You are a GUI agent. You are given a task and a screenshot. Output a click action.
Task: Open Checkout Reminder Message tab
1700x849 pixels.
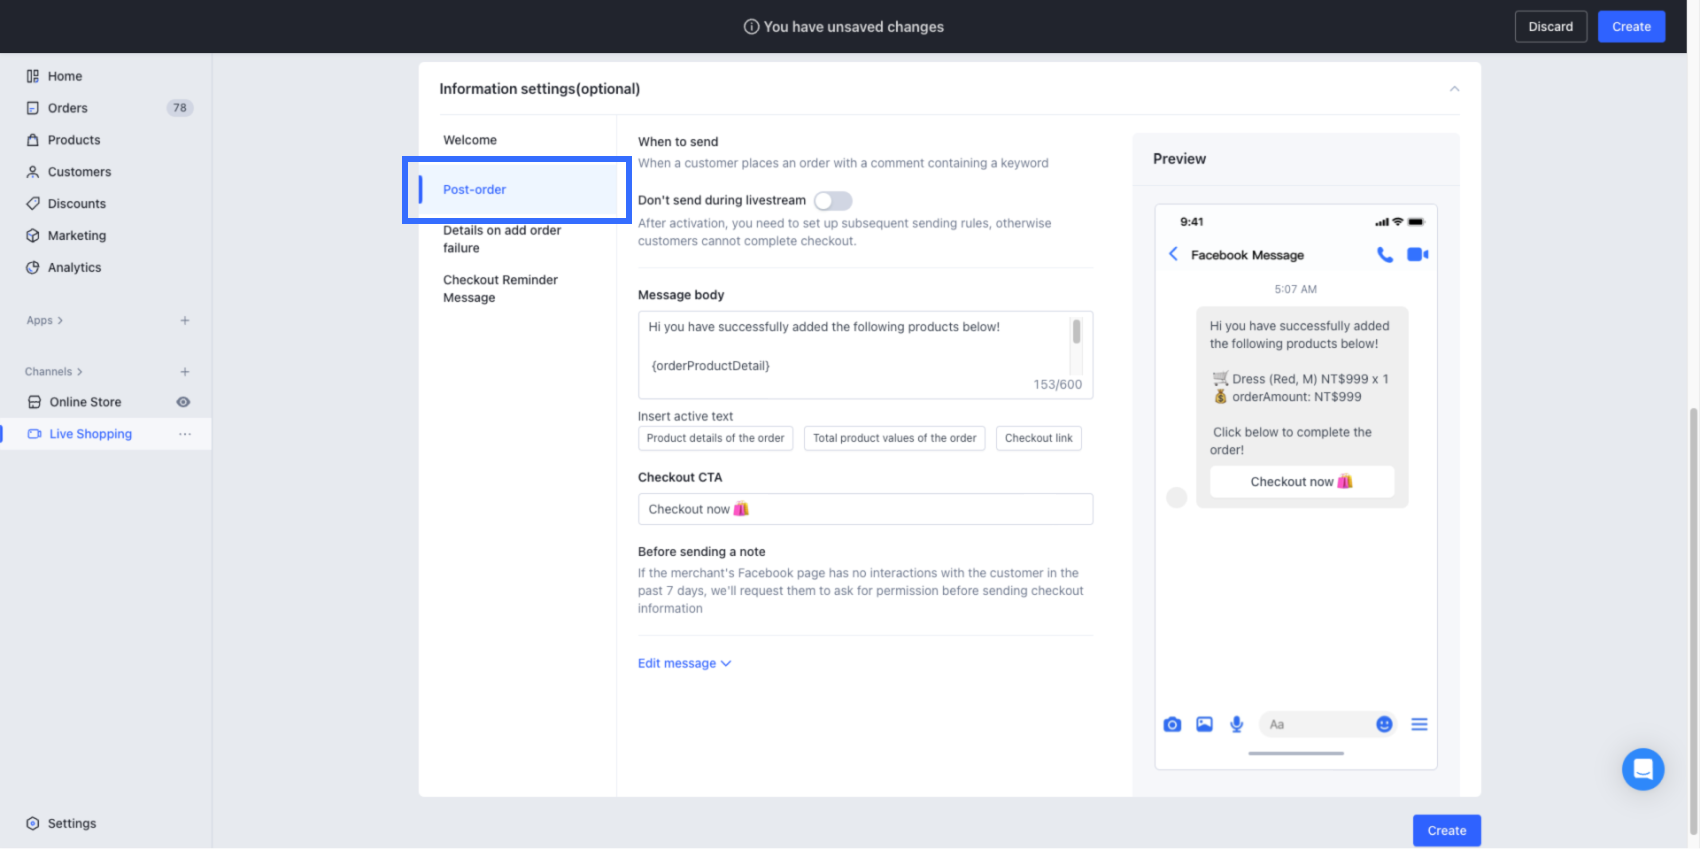coord(500,289)
